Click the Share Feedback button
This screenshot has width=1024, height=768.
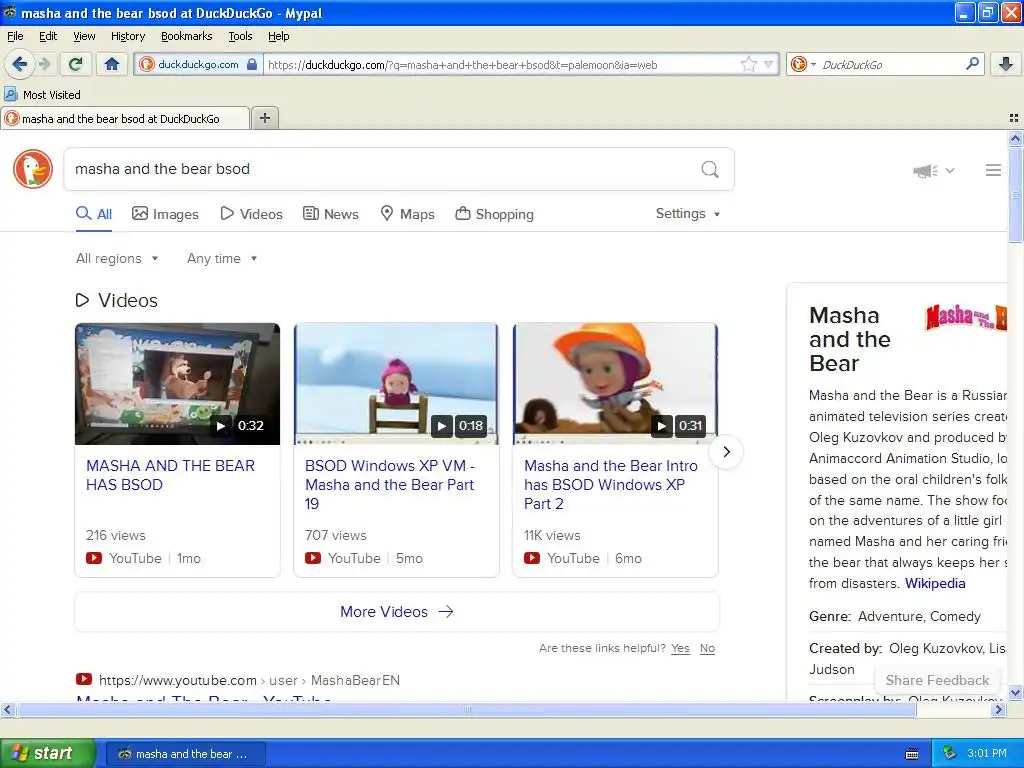pos(937,680)
